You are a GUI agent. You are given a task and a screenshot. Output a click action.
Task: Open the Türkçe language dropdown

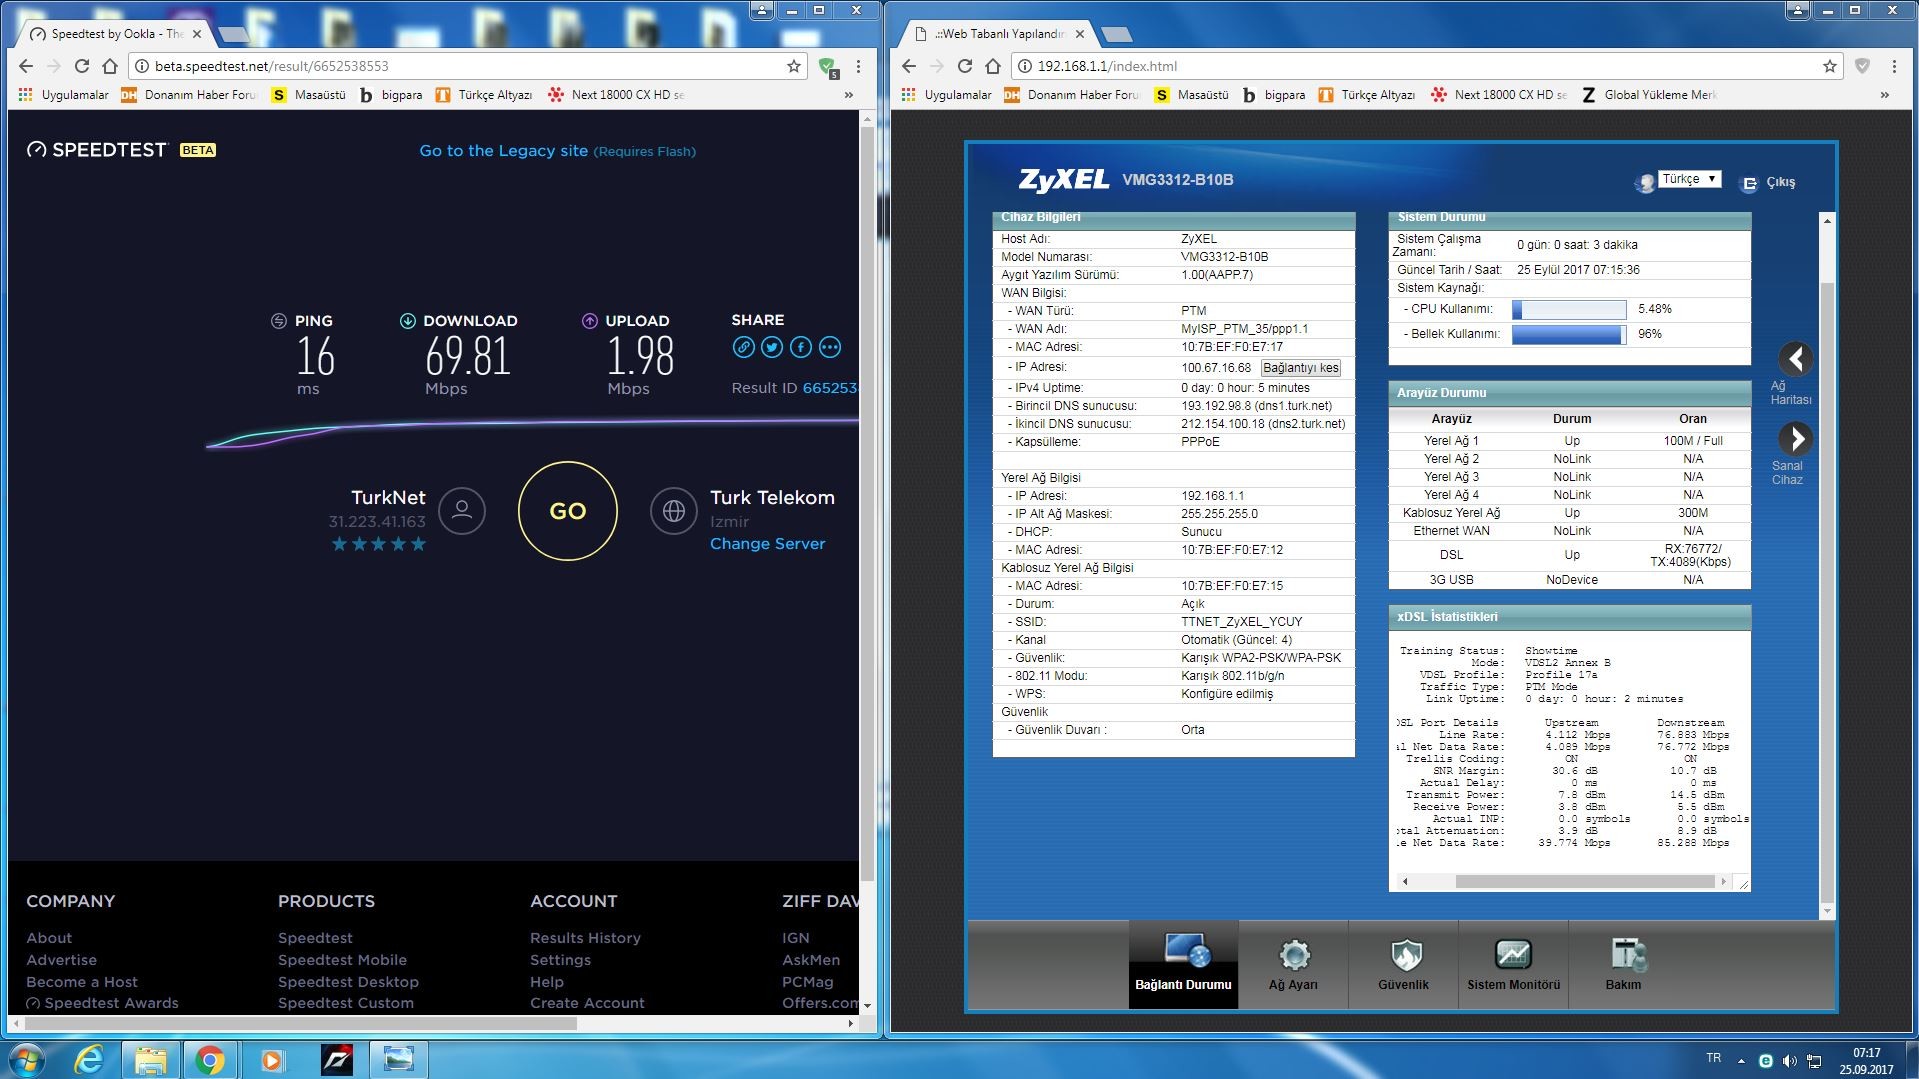[1689, 179]
